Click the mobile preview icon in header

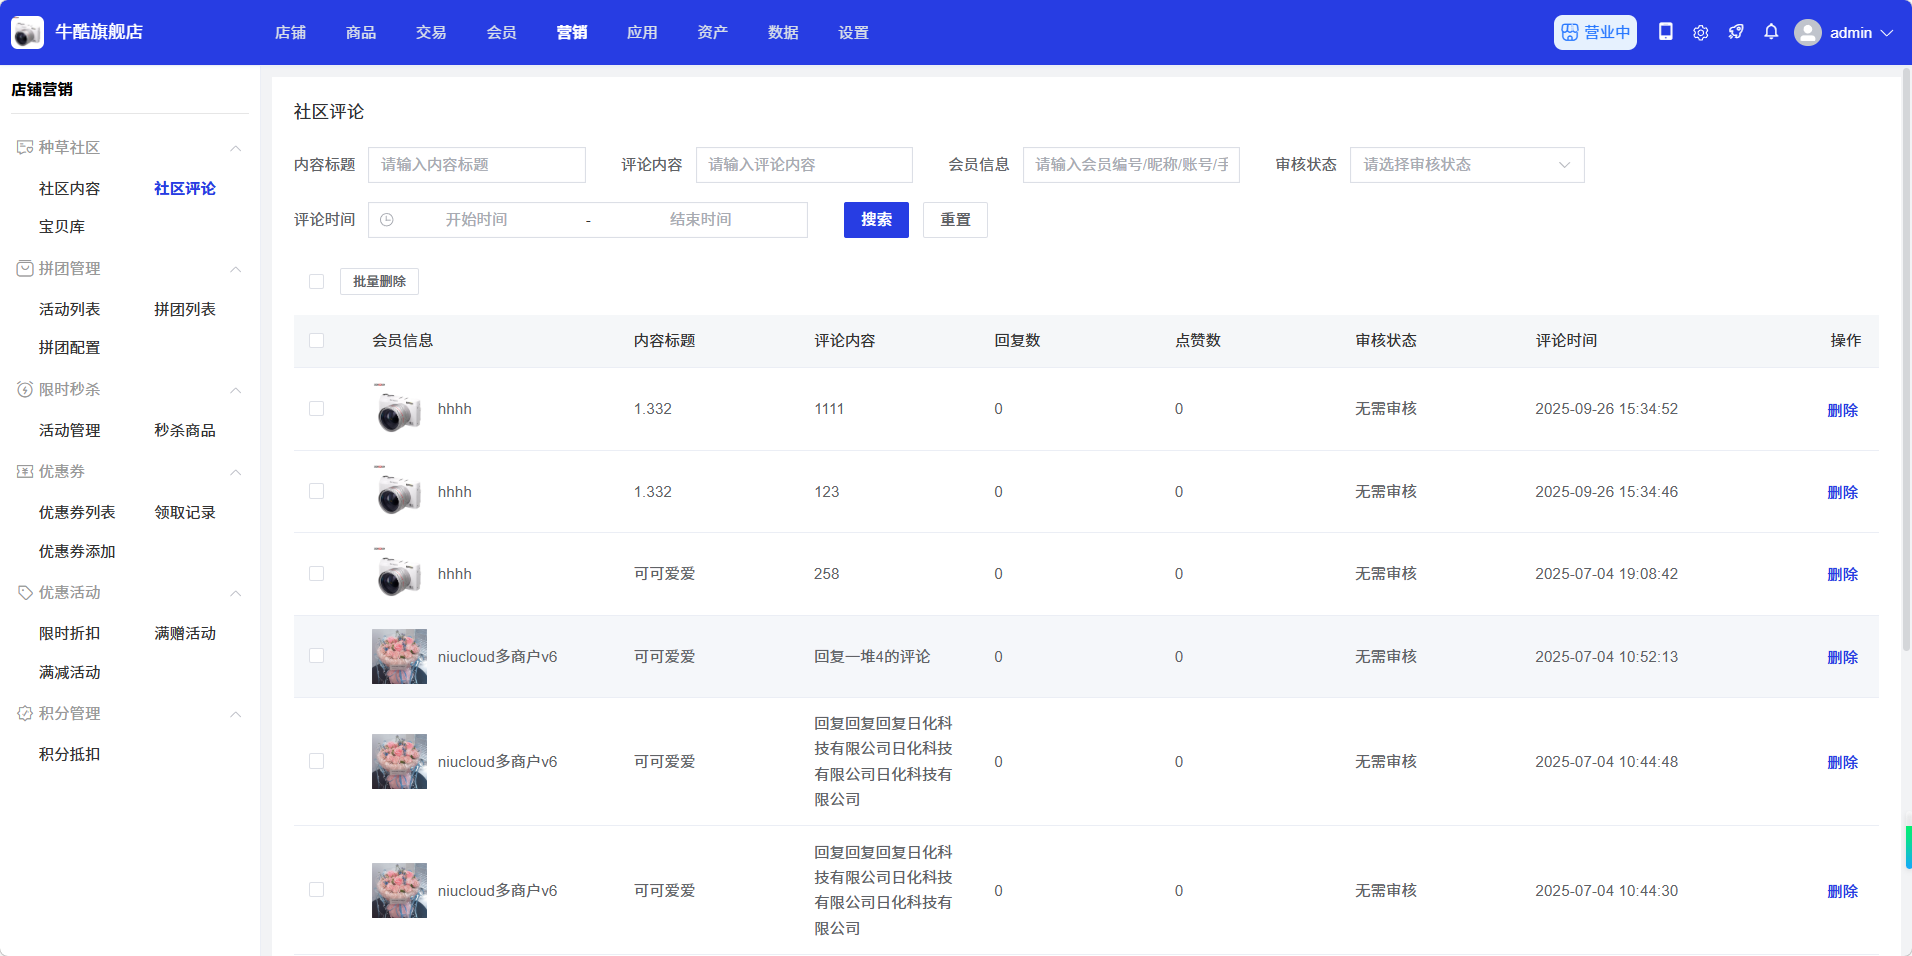(x=1665, y=32)
